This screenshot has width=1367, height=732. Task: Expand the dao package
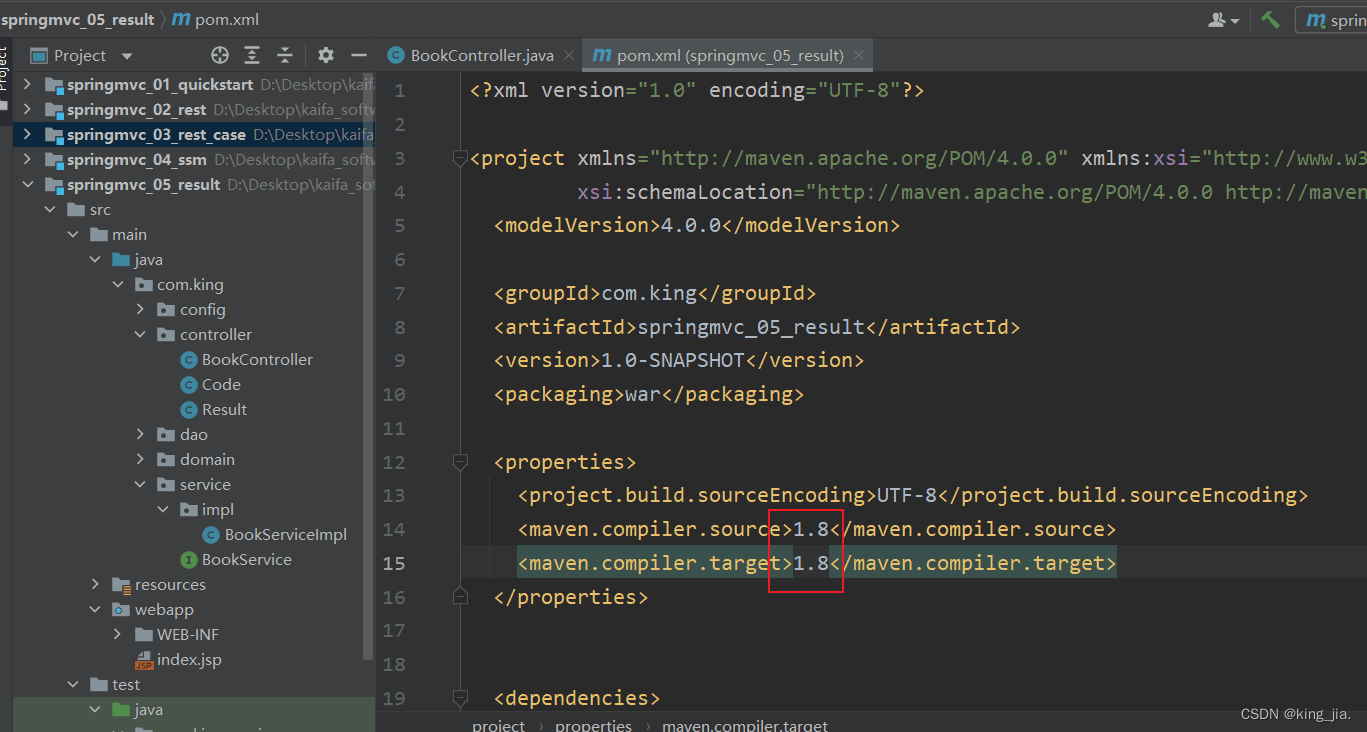[x=141, y=434]
